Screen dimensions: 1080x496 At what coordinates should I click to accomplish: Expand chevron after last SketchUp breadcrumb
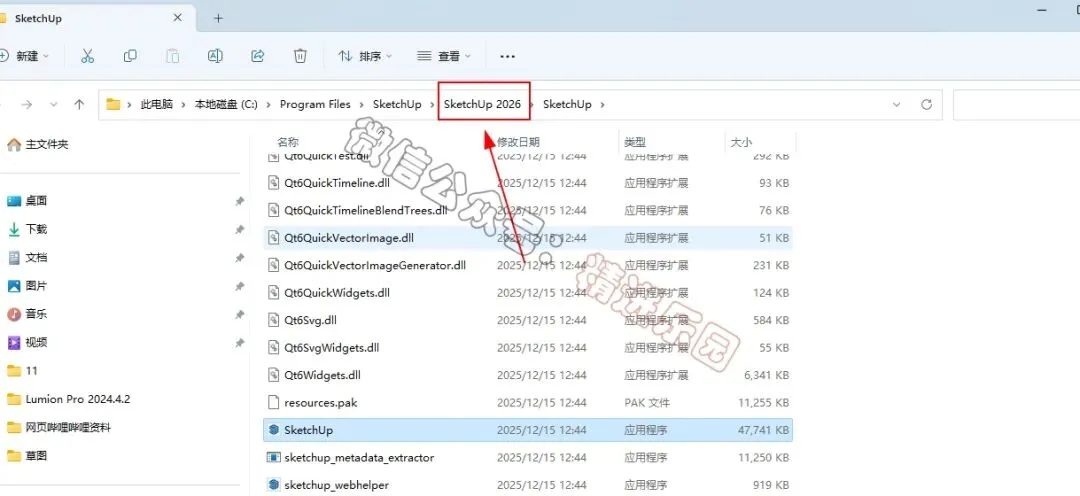pos(603,105)
